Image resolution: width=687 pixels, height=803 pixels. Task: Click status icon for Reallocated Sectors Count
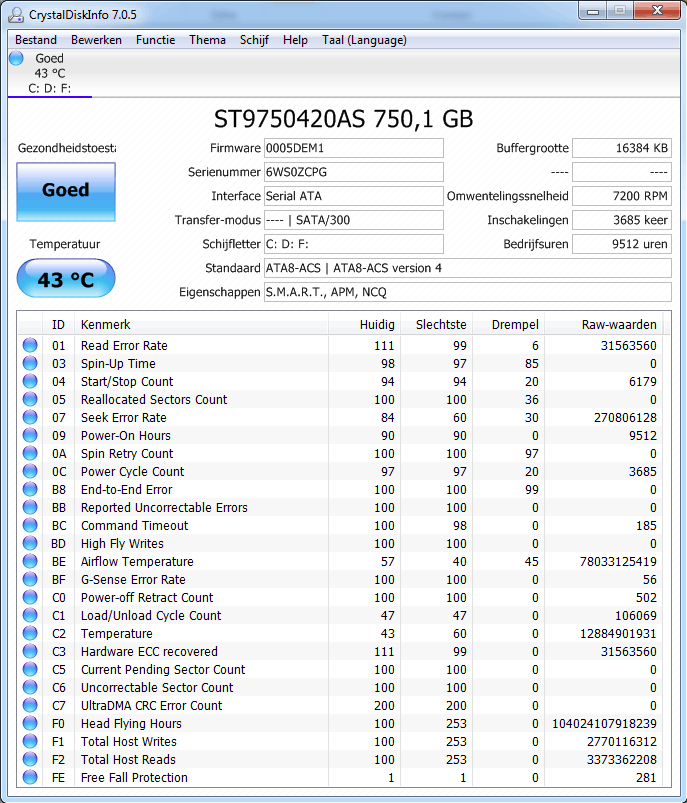(x=30, y=399)
